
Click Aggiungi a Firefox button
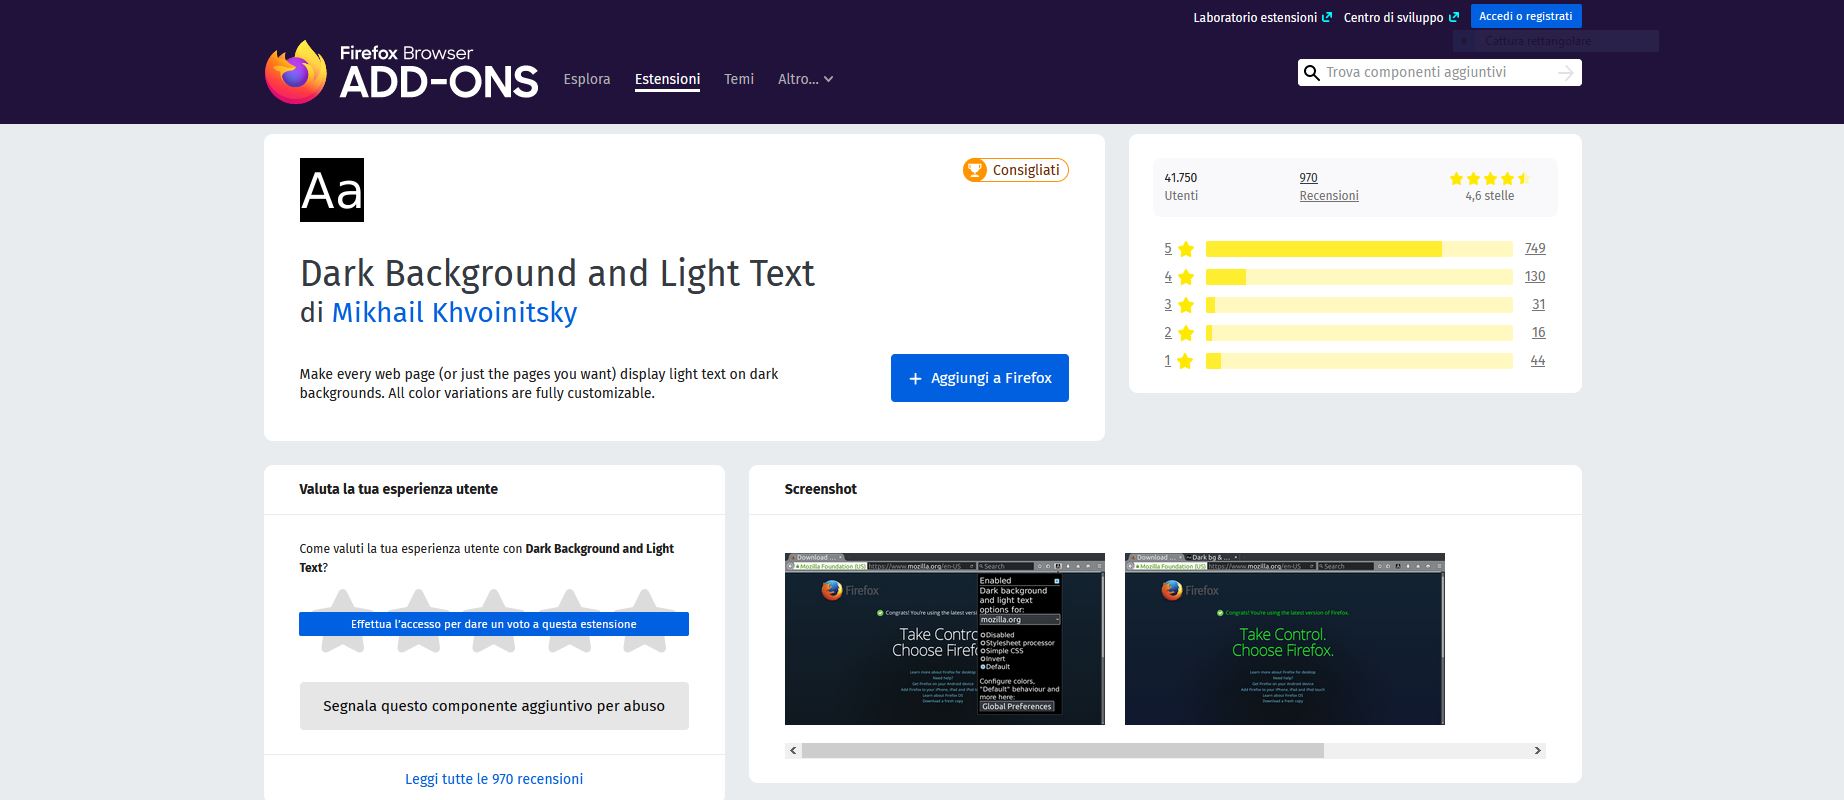980,378
